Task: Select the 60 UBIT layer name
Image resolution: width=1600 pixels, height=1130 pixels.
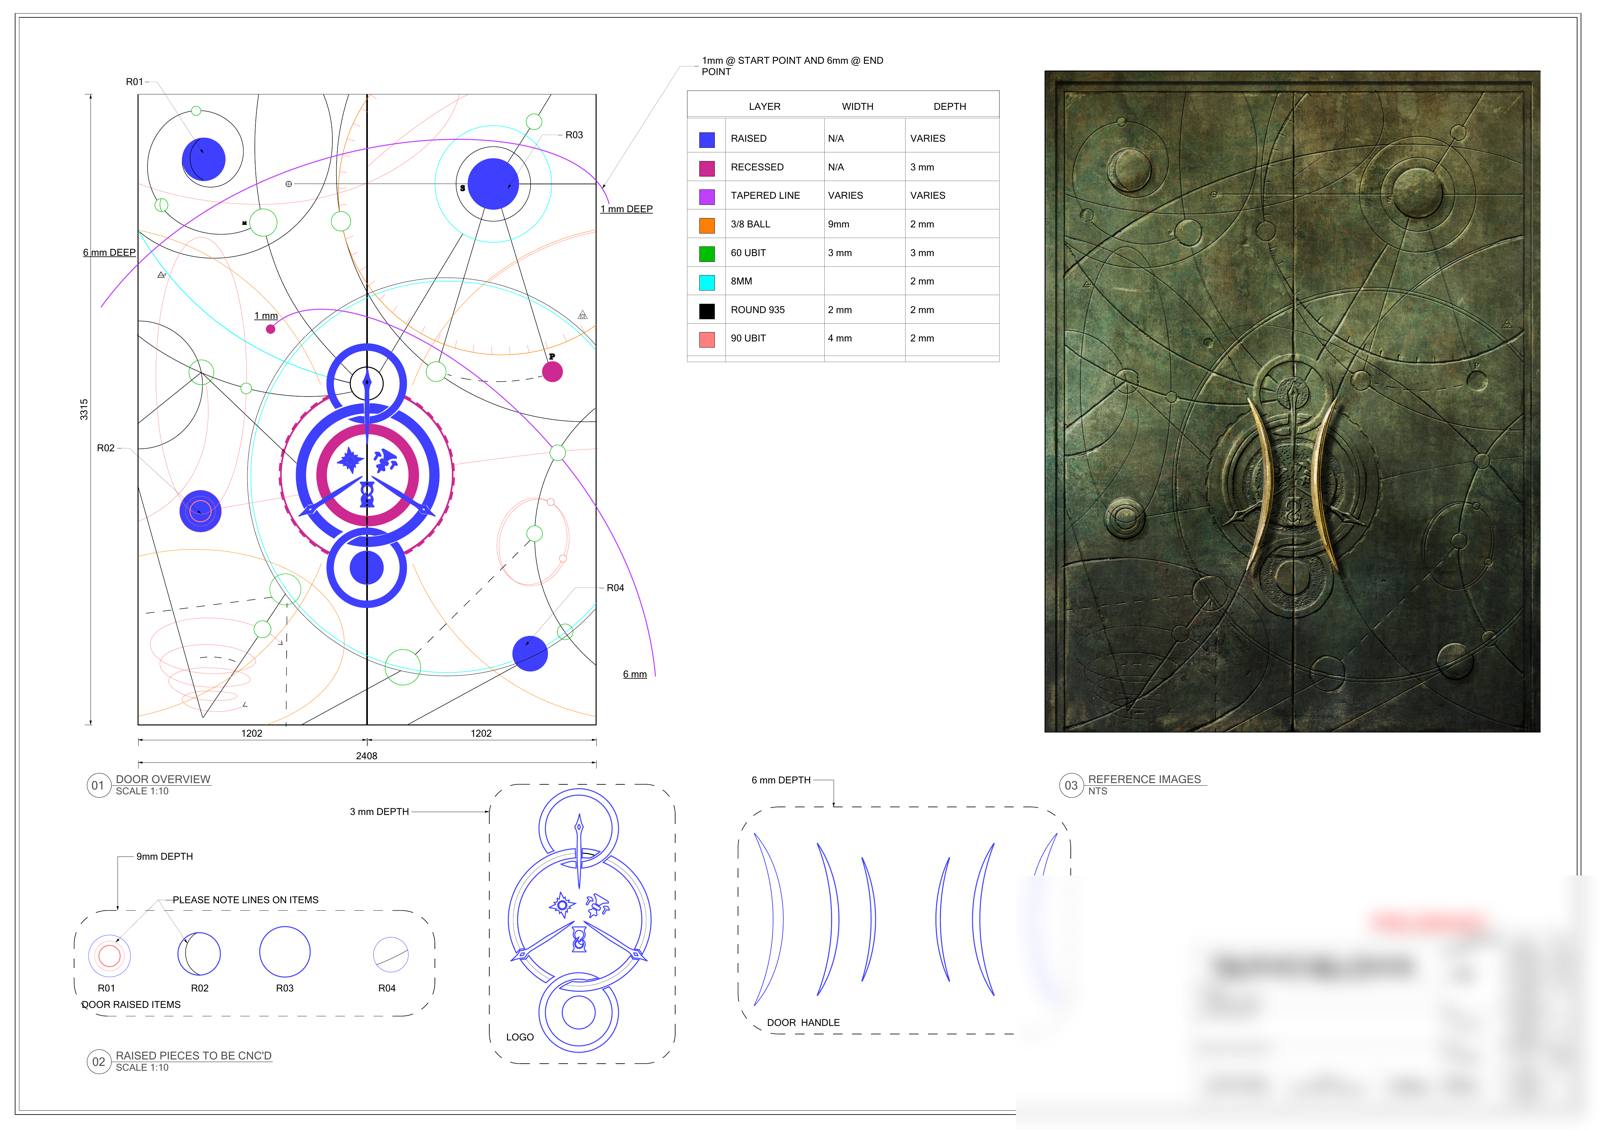Action: click(x=748, y=253)
